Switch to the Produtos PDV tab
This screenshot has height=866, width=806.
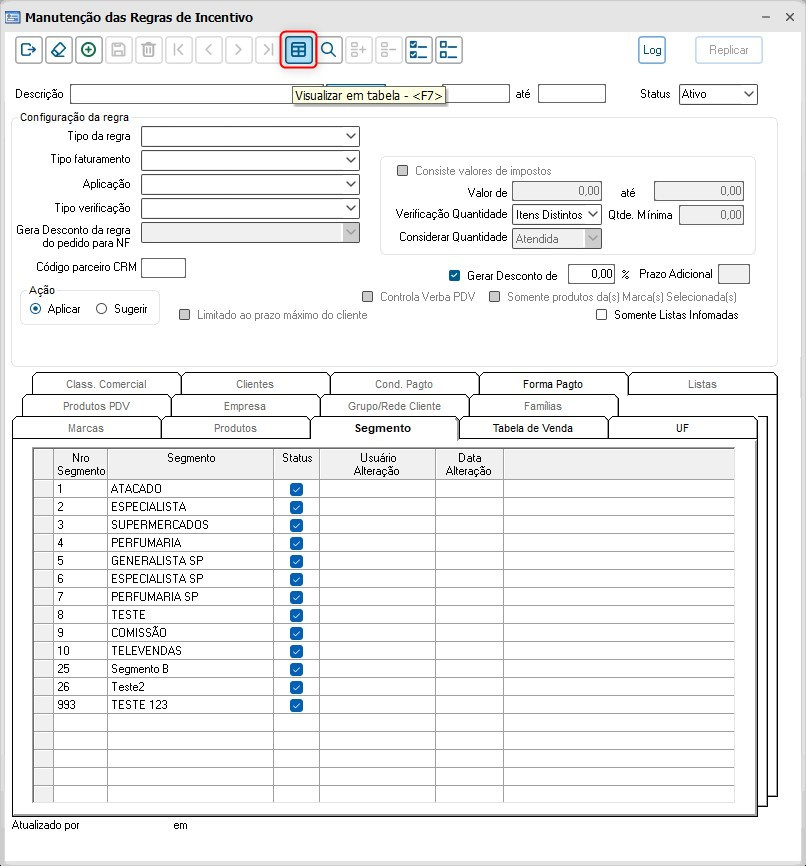tap(96, 406)
